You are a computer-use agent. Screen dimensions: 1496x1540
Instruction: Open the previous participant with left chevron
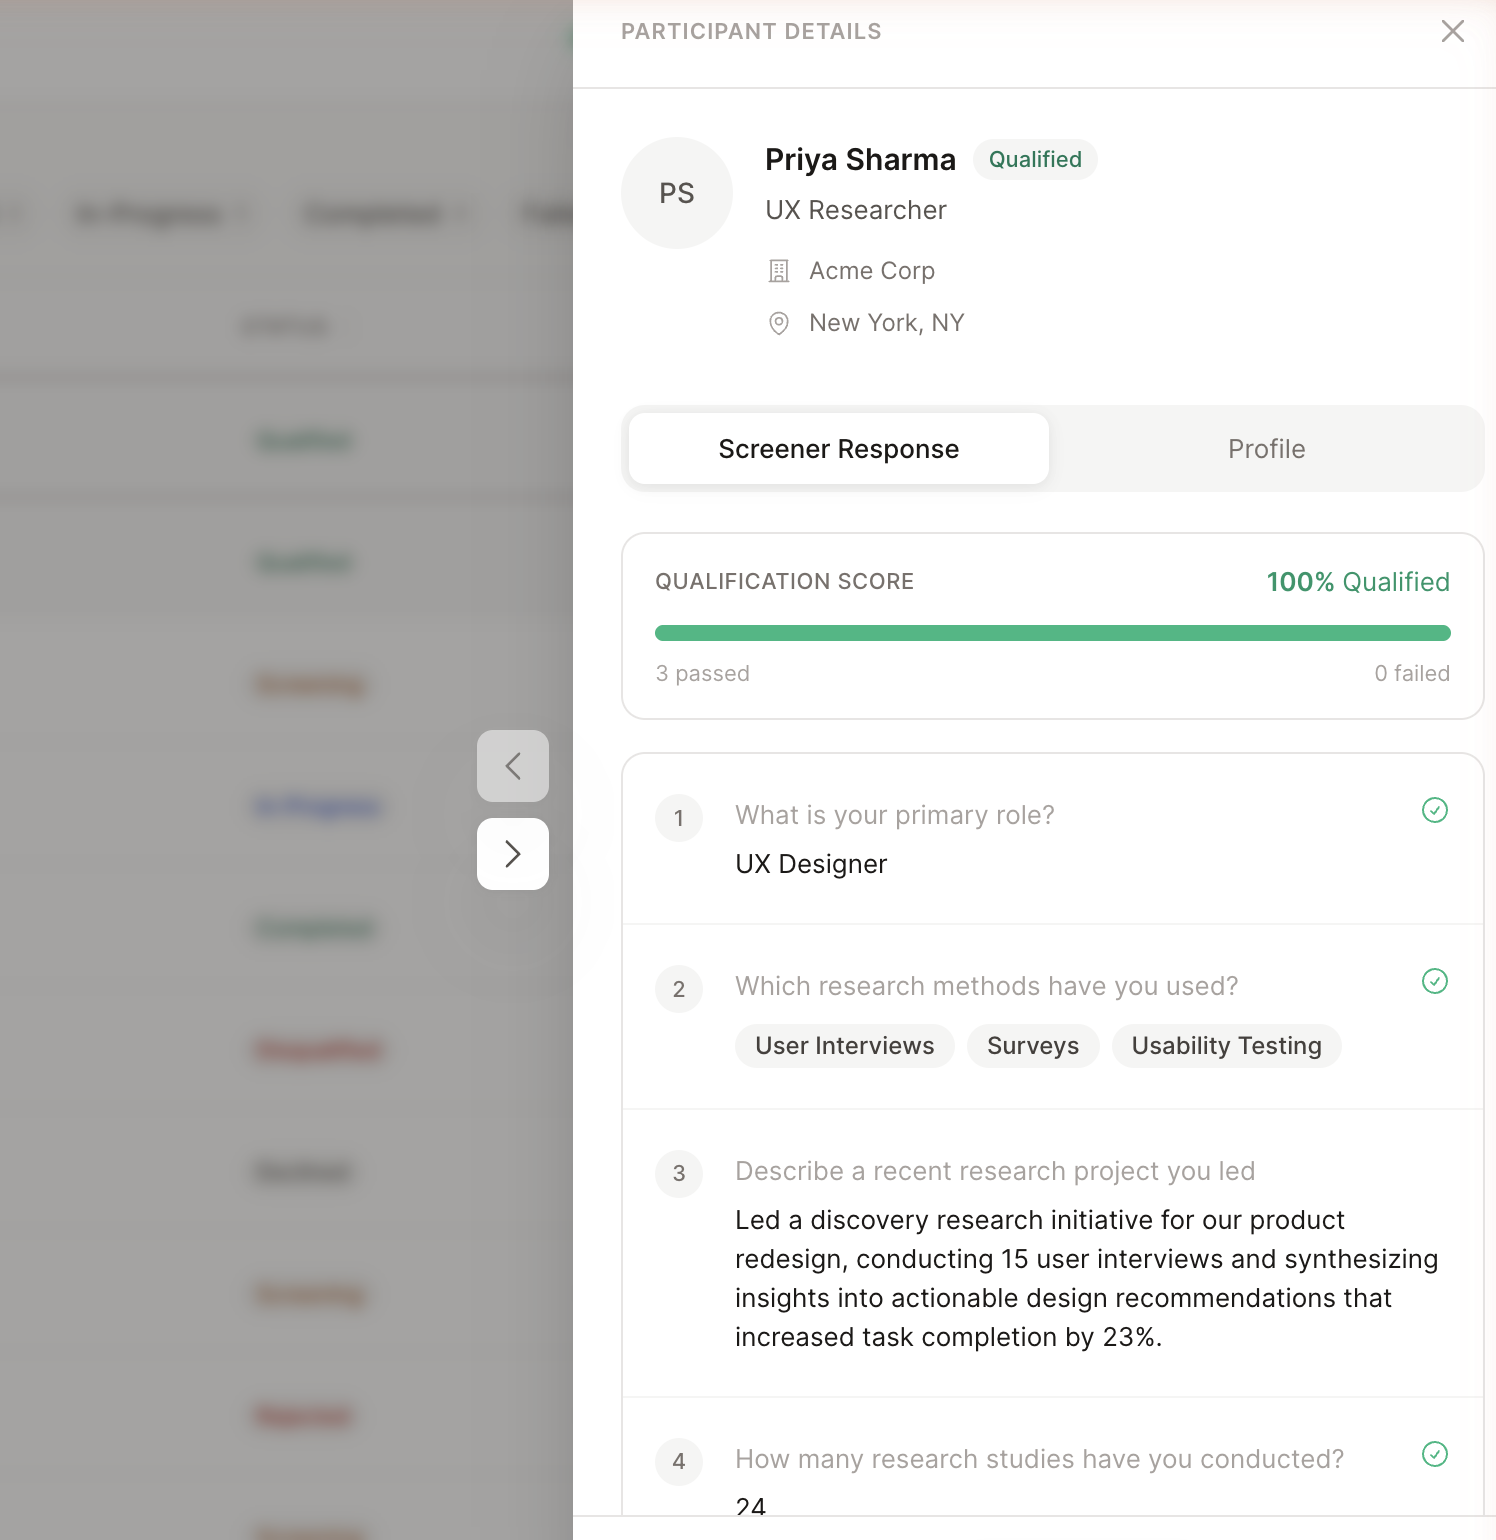pyautogui.click(x=512, y=766)
